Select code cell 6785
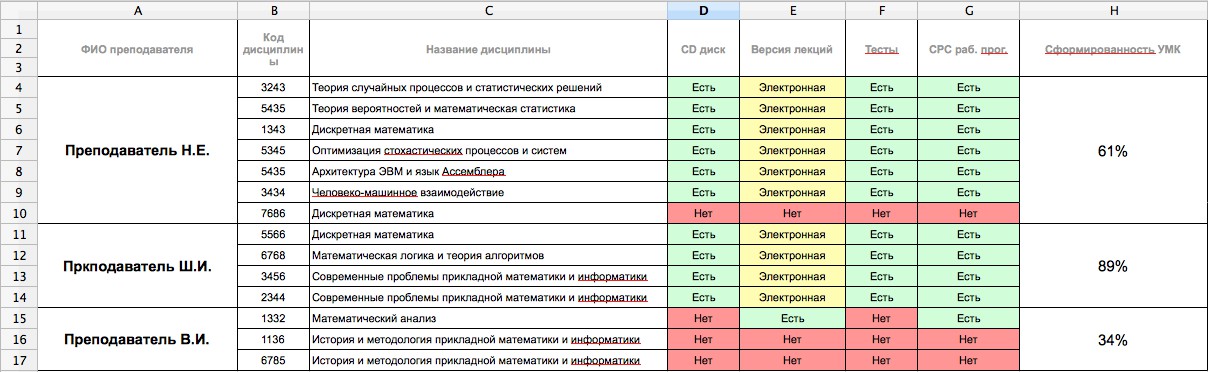Image resolution: width=1208 pixels, height=372 pixels. coord(273,360)
